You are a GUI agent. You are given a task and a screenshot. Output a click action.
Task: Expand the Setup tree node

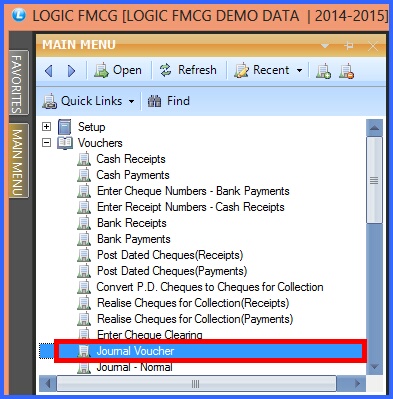(x=47, y=127)
